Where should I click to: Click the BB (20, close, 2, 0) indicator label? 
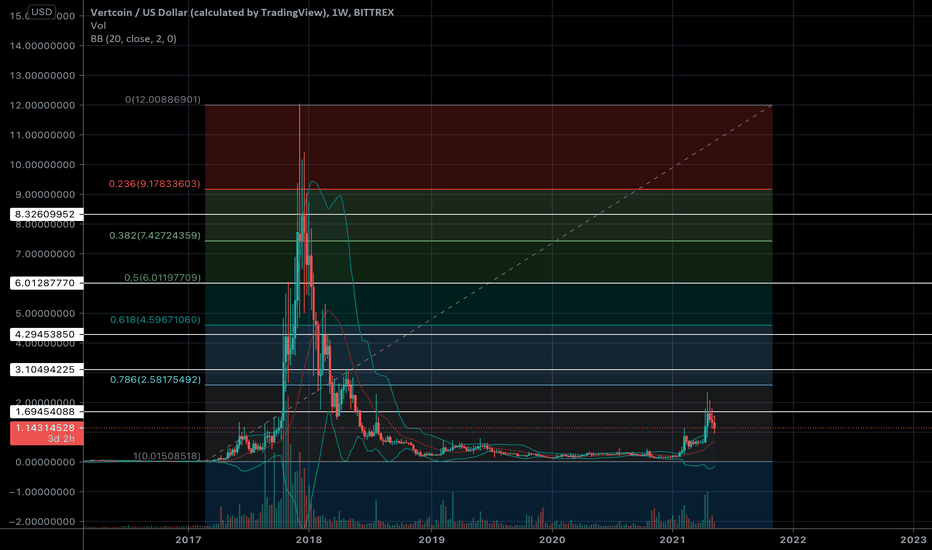click(x=133, y=39)
